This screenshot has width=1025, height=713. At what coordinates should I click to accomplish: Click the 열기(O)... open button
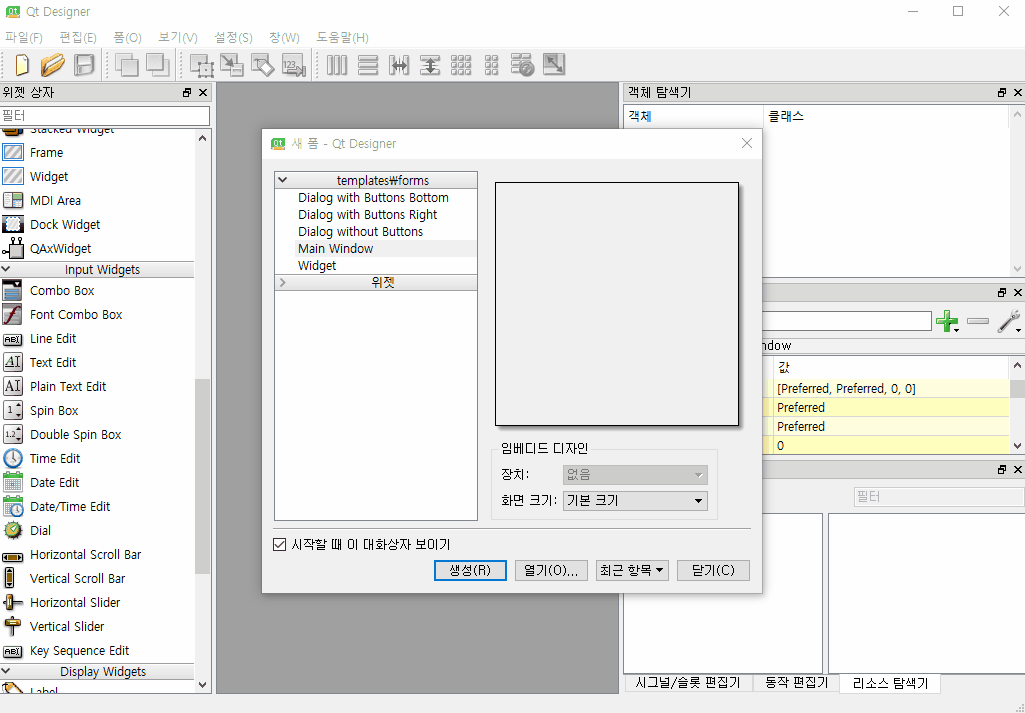click(551, 571)
